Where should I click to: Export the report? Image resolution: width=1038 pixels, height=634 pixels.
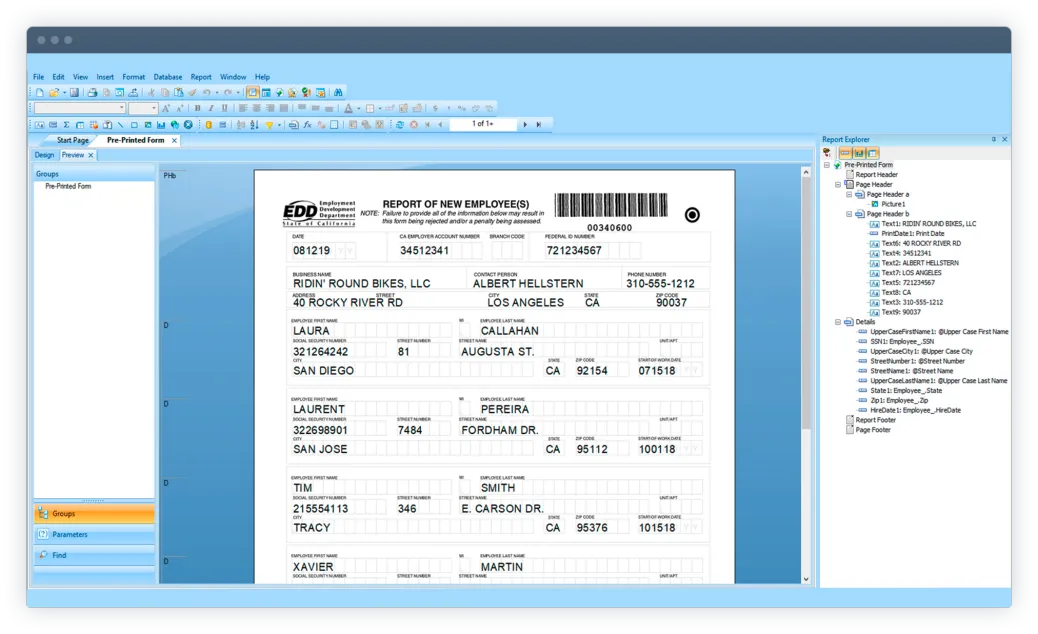tap(133, 92)
